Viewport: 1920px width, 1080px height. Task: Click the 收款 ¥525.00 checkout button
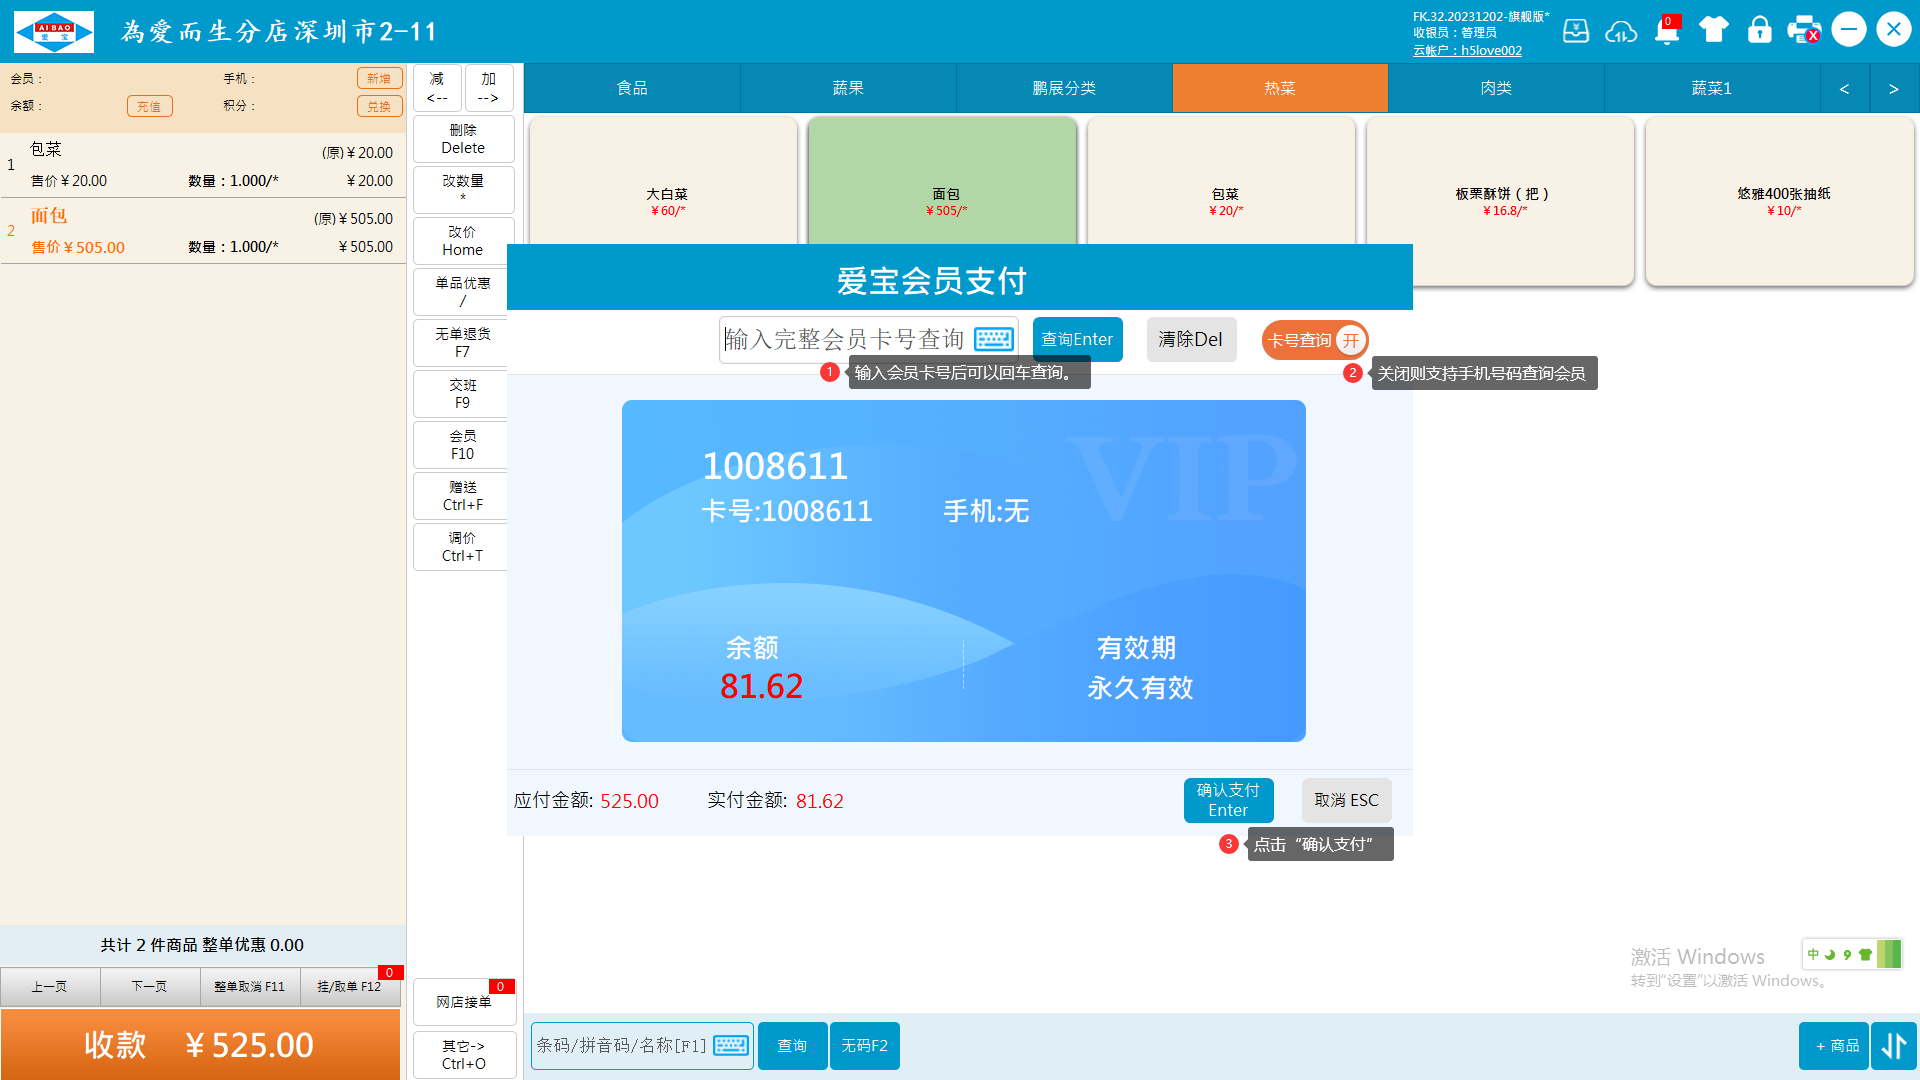pyautogui.click(x=200, y=1045)
